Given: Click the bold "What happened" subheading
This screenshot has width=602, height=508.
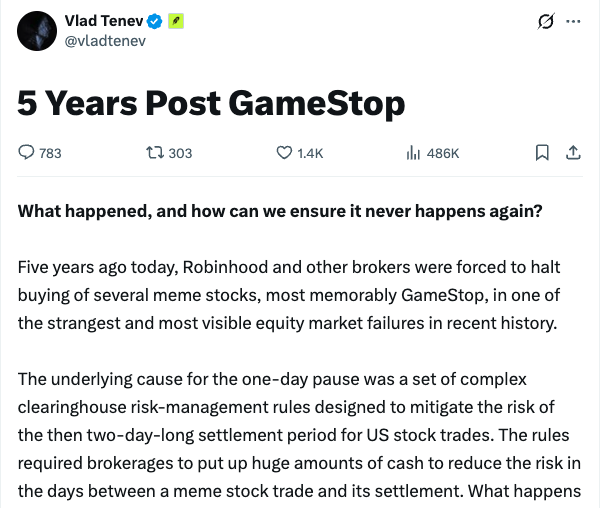Looking at the screenshot, I should point(278,212).
